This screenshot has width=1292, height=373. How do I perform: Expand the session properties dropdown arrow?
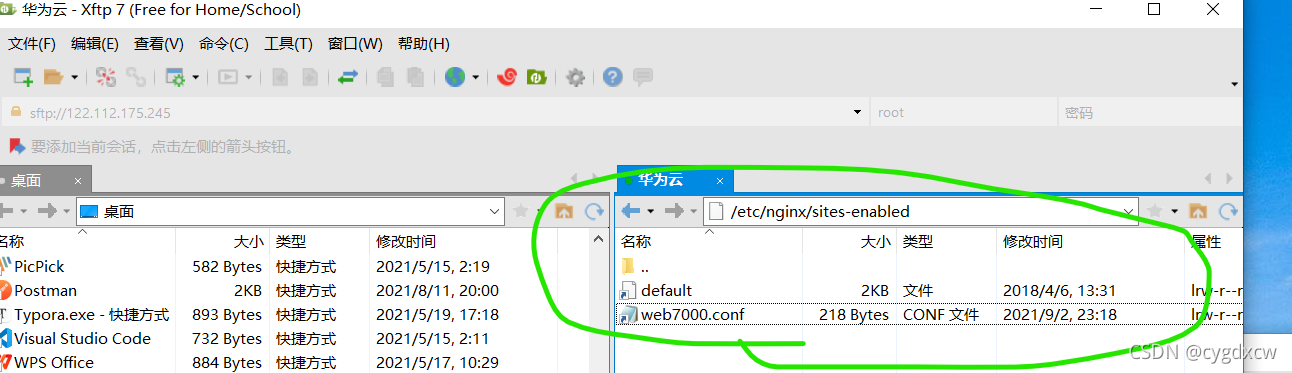pos(196,77)
